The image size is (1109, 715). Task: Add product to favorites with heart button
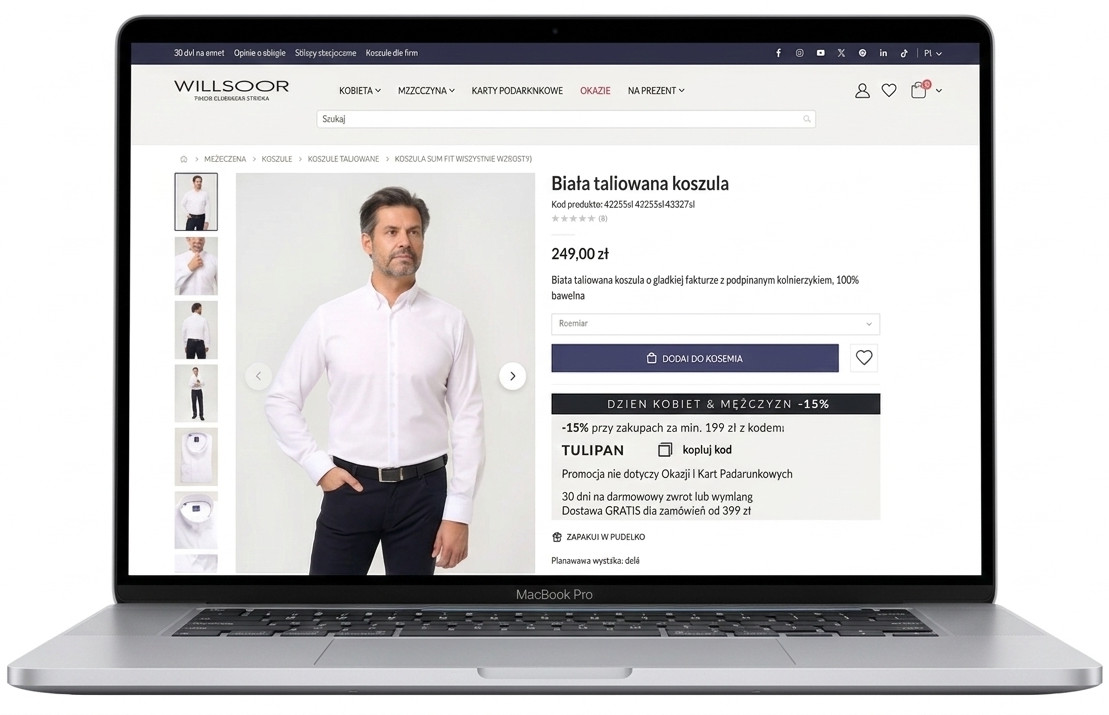[x=864, y=358]
